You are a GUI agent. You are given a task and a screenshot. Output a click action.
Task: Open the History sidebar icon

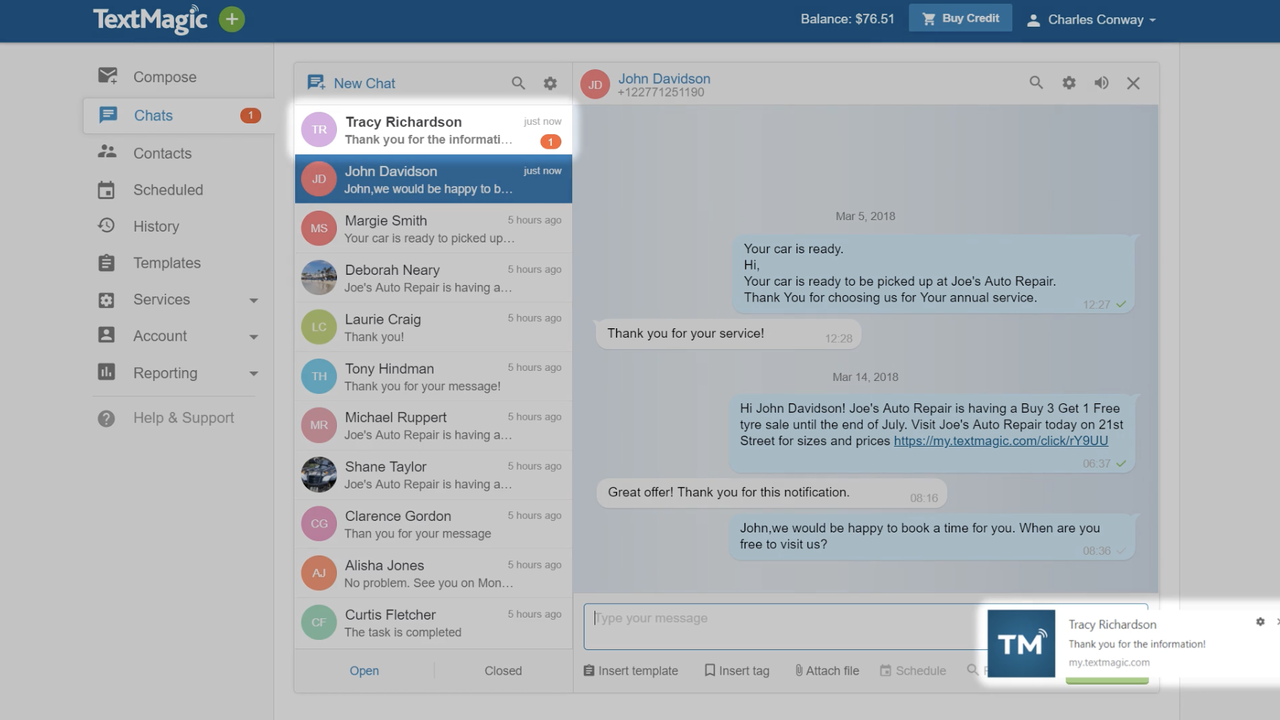107,226
